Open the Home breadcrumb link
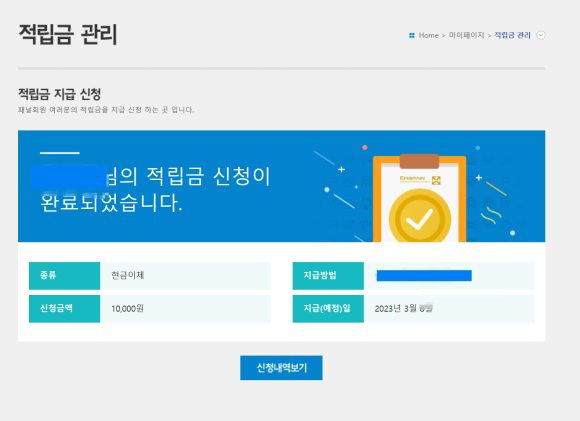The width and height of the screenshot is (580, 421). coord(428,35)
